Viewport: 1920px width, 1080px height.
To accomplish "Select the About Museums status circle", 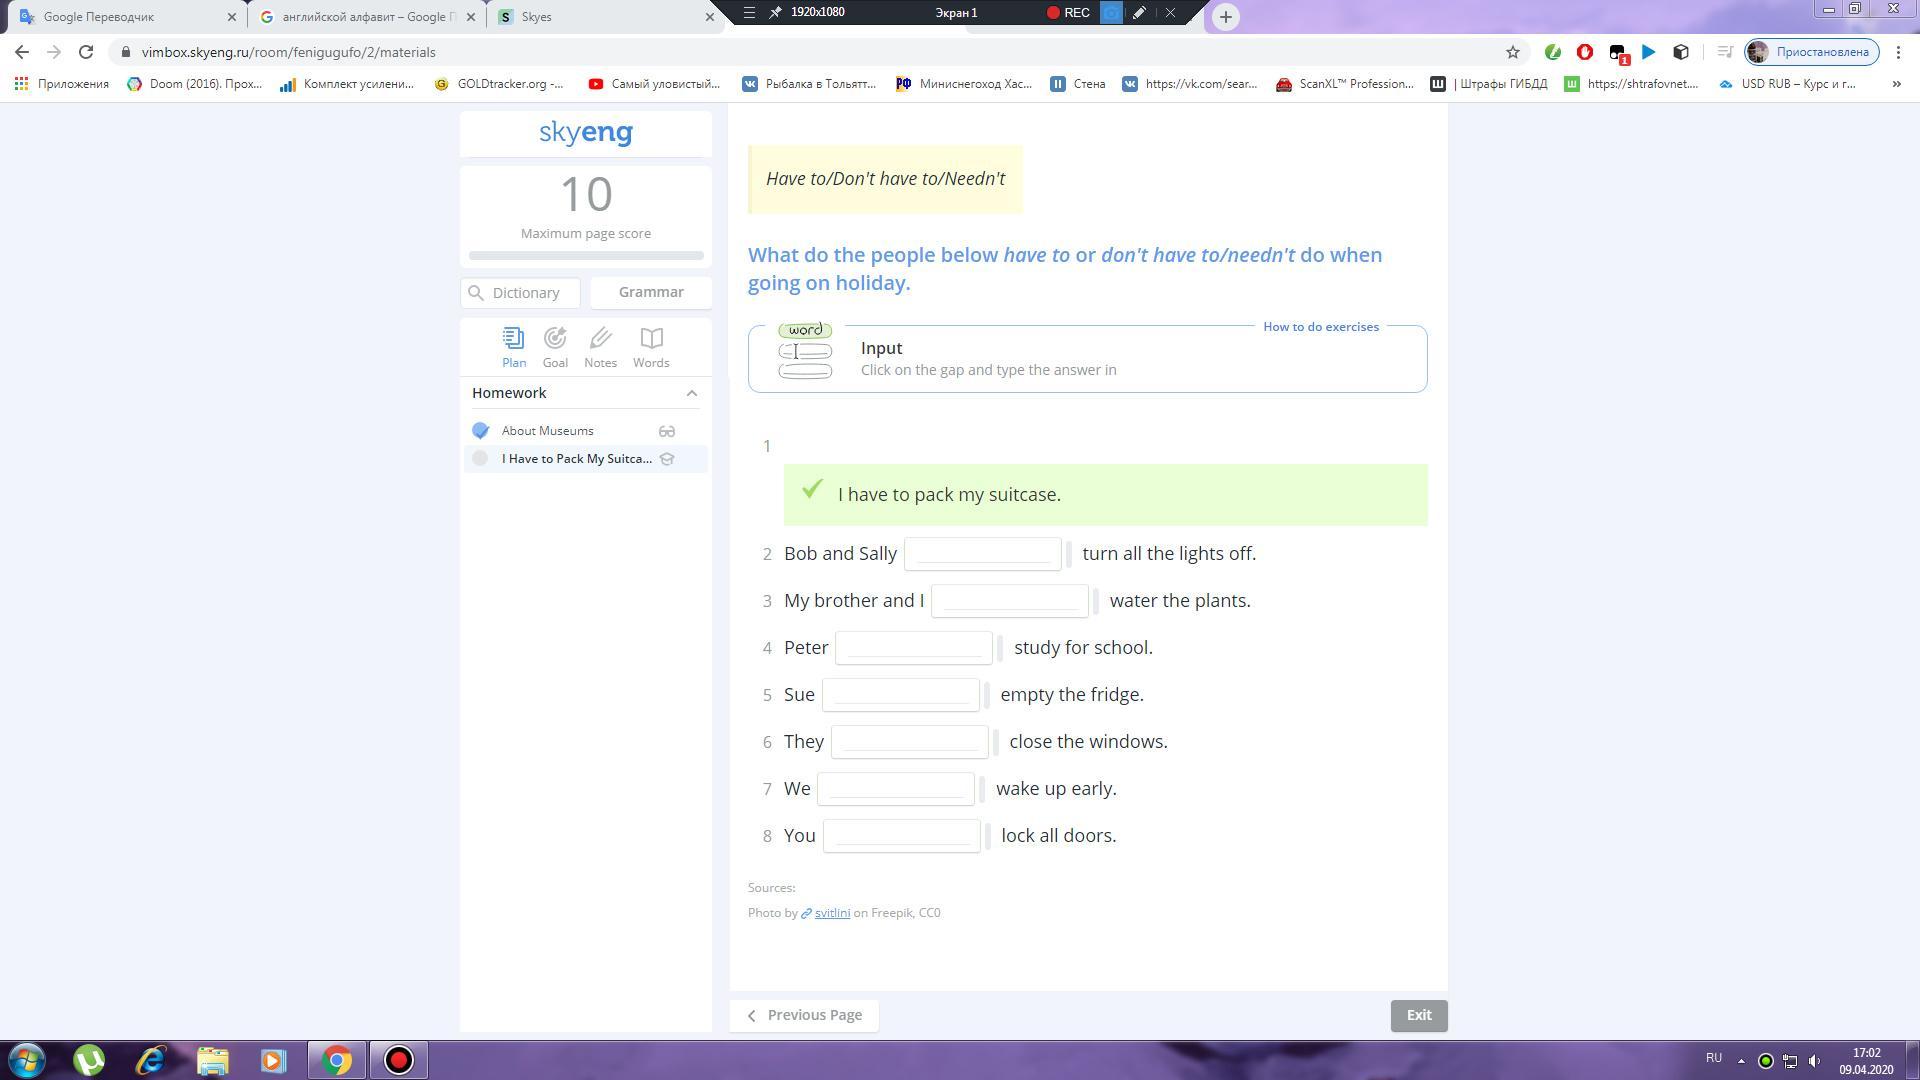I will [481, 431].
